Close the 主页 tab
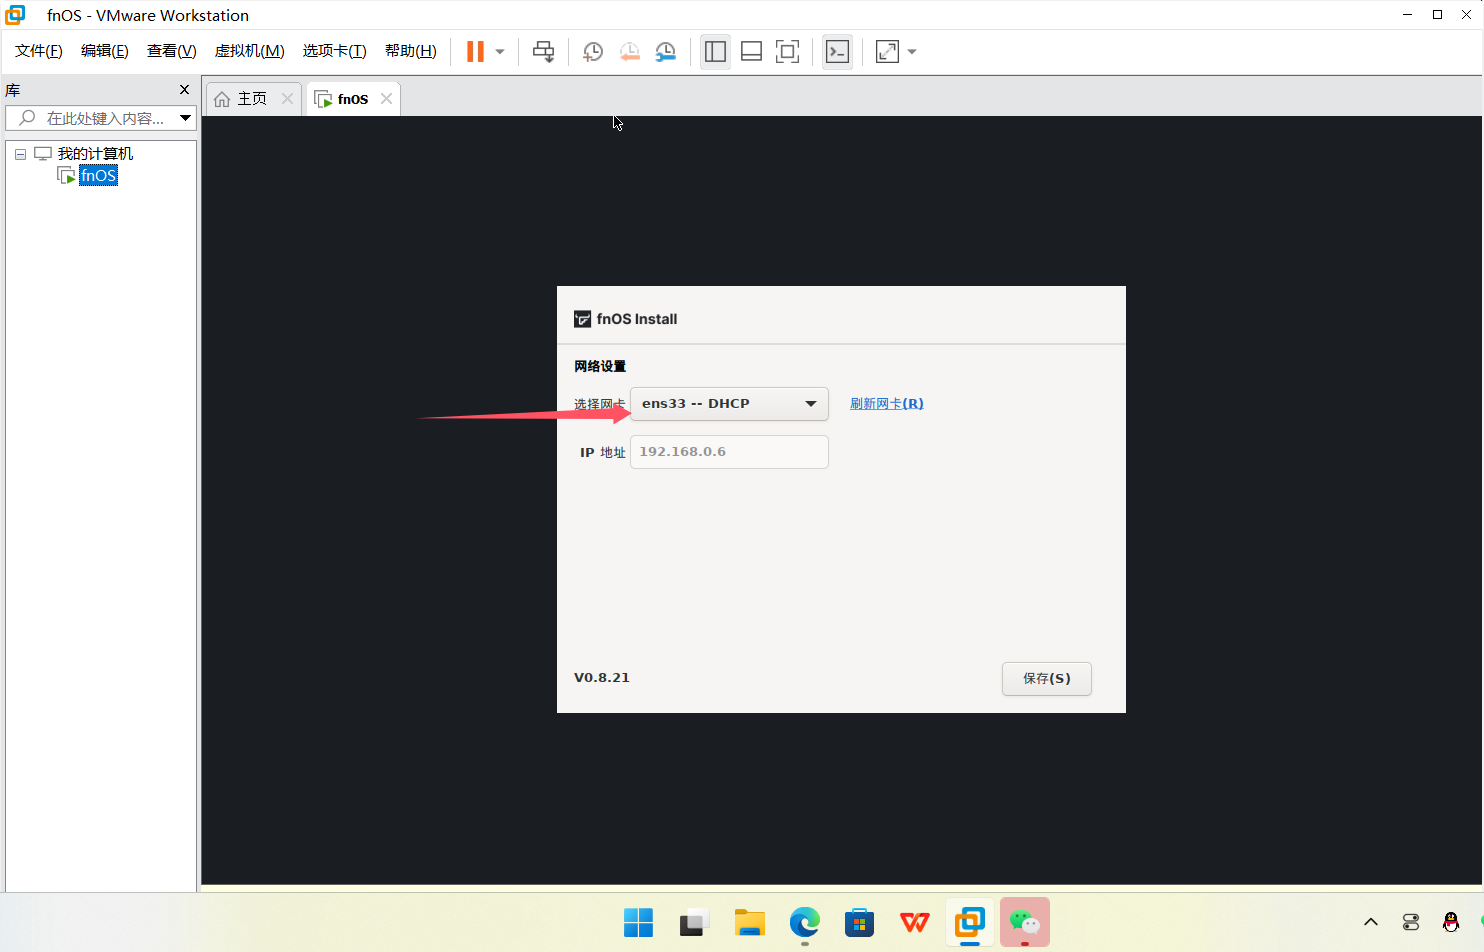1484x952 pixels. tap(287, 98)
